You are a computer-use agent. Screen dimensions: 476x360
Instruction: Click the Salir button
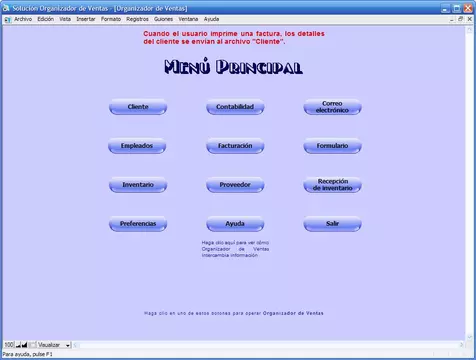click(332, 224)
